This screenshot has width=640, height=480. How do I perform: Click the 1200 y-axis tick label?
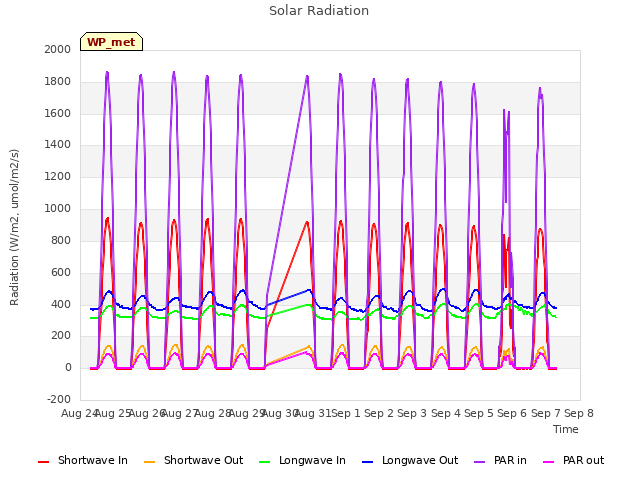58,176
